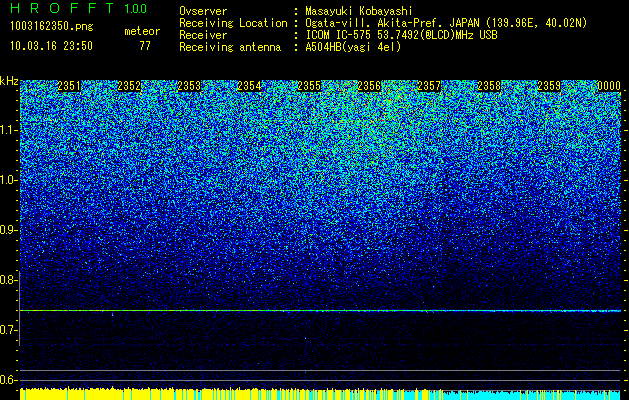Click the 2352 time marker
This screenshot has width=629, height=400.
pos(129,86)
